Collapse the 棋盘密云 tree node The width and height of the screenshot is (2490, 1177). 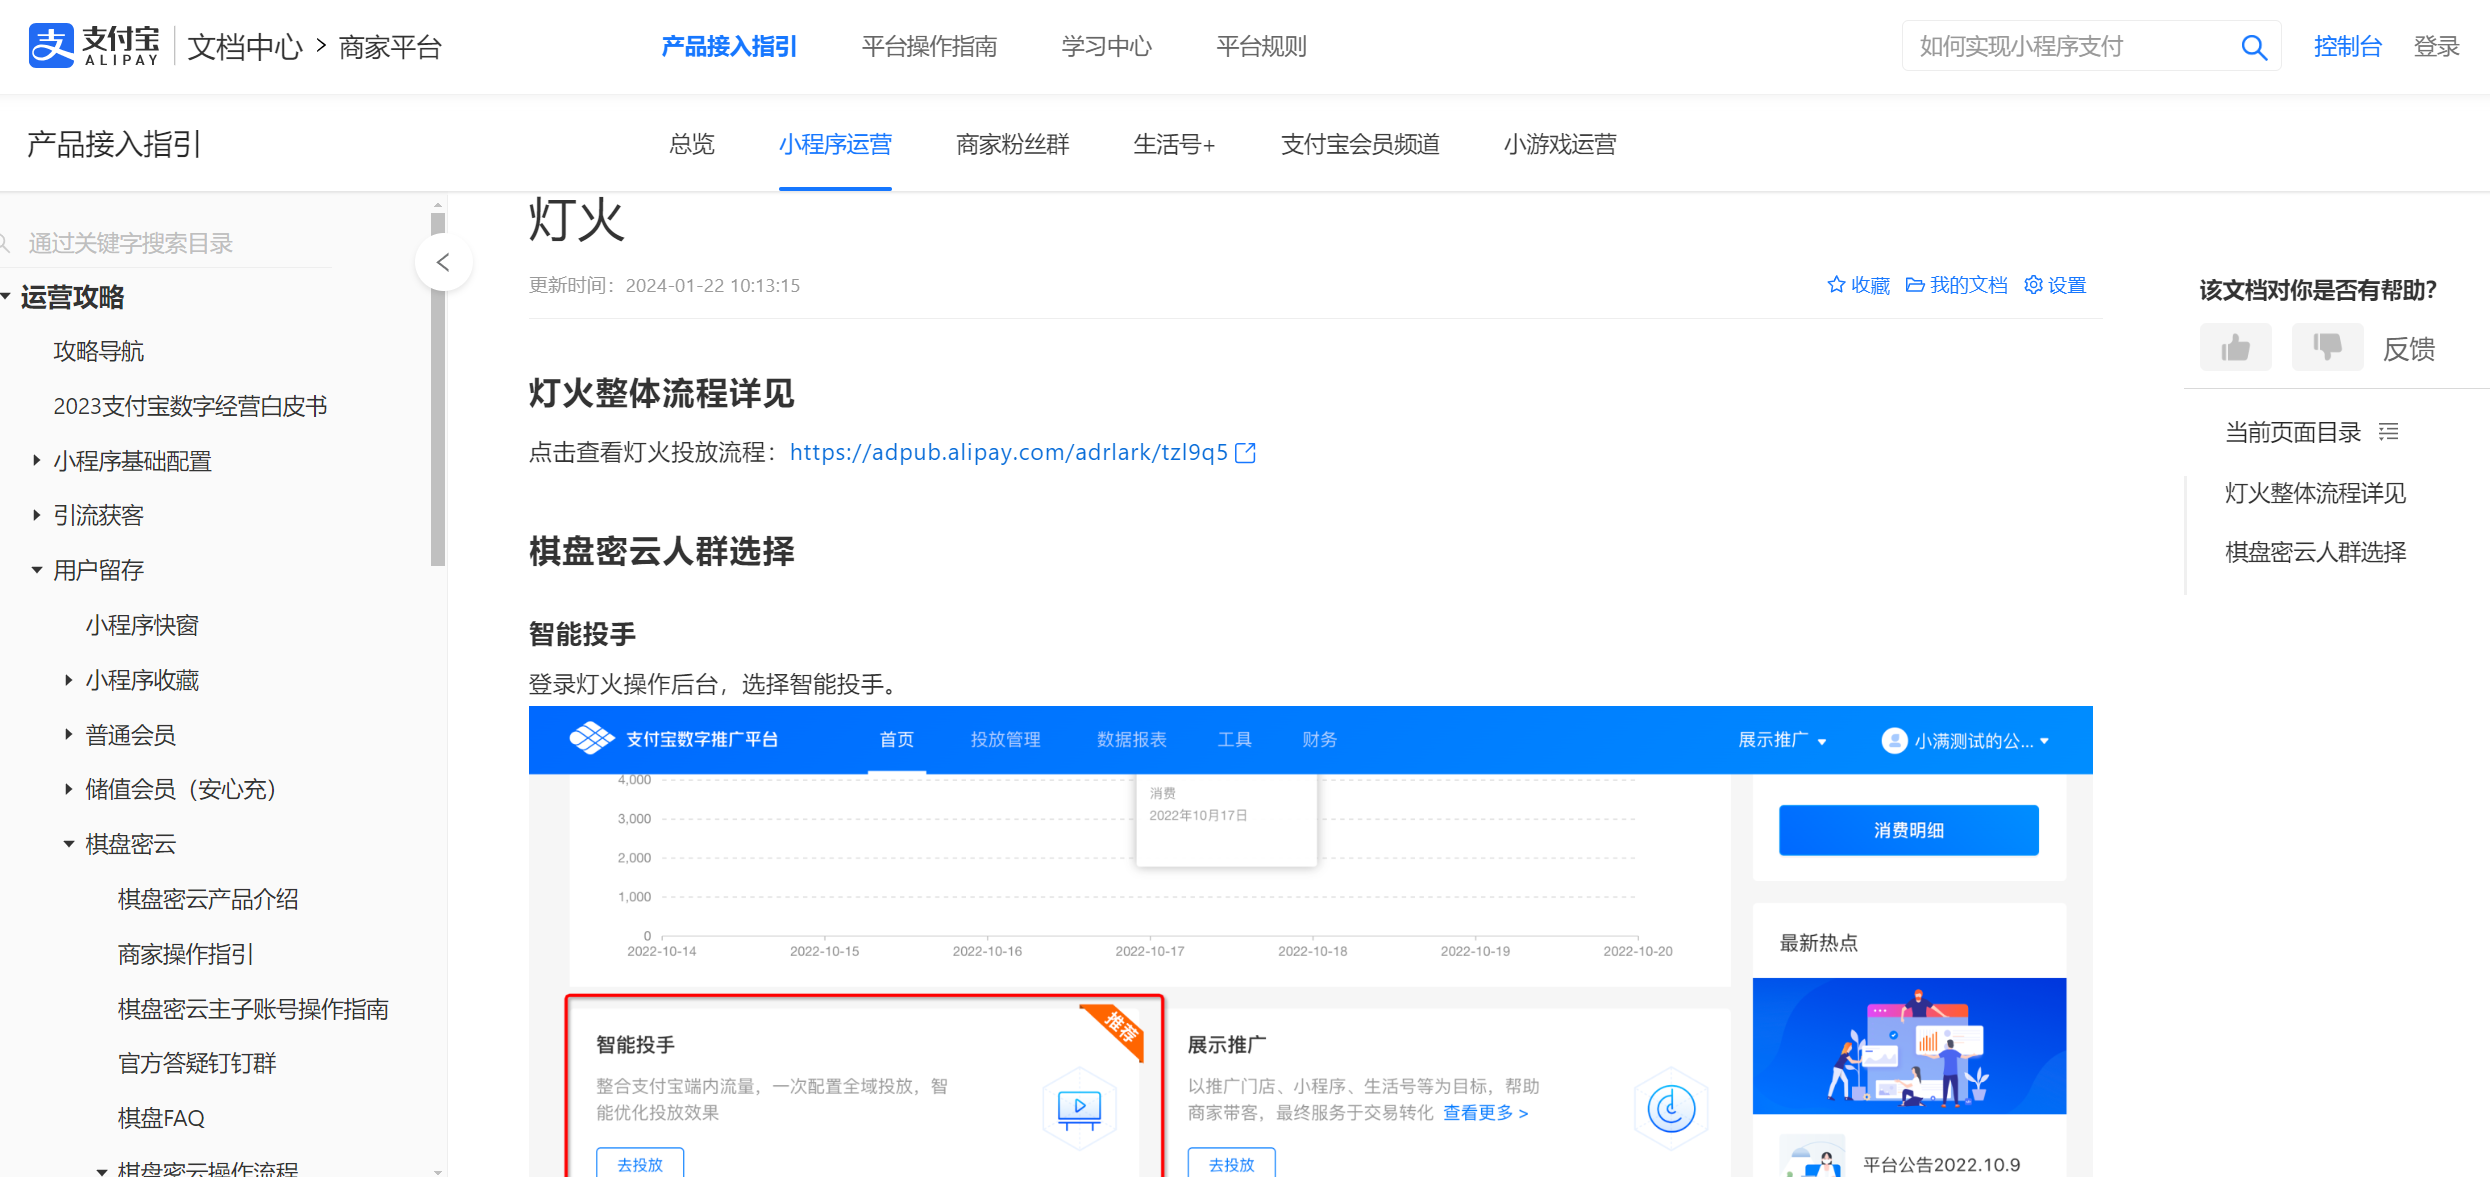68,844
